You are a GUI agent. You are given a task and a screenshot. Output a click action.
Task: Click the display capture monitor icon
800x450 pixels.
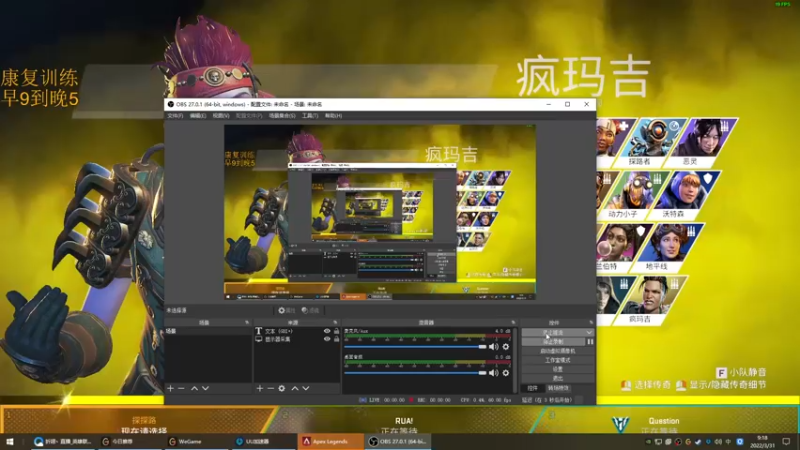(x=259, y=339)
